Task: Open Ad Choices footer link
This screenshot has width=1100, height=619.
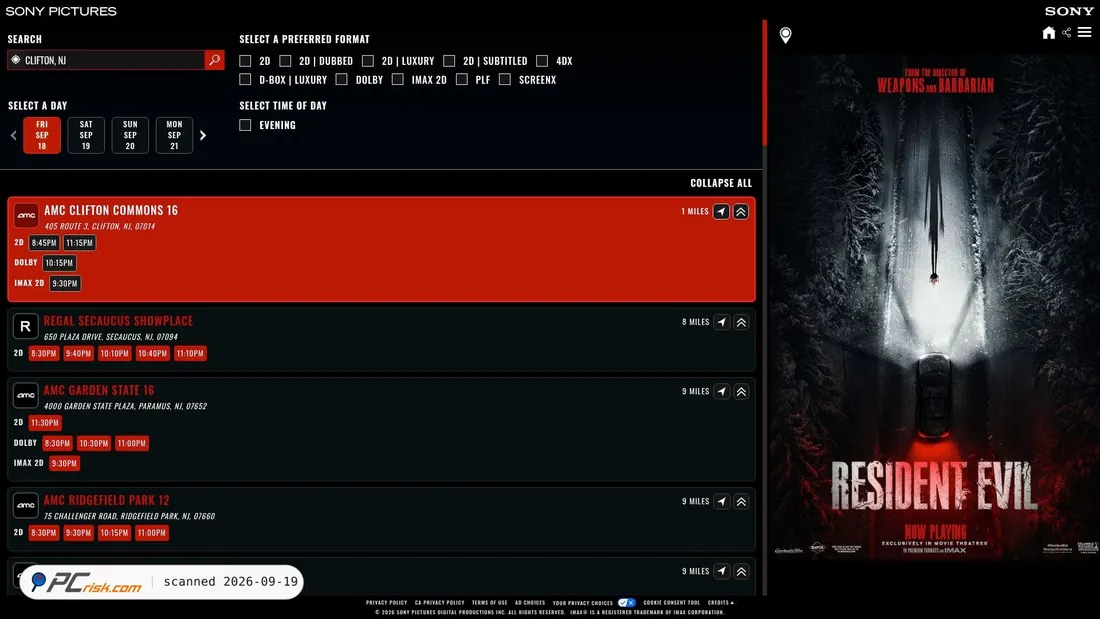Action: coord(530,602)
